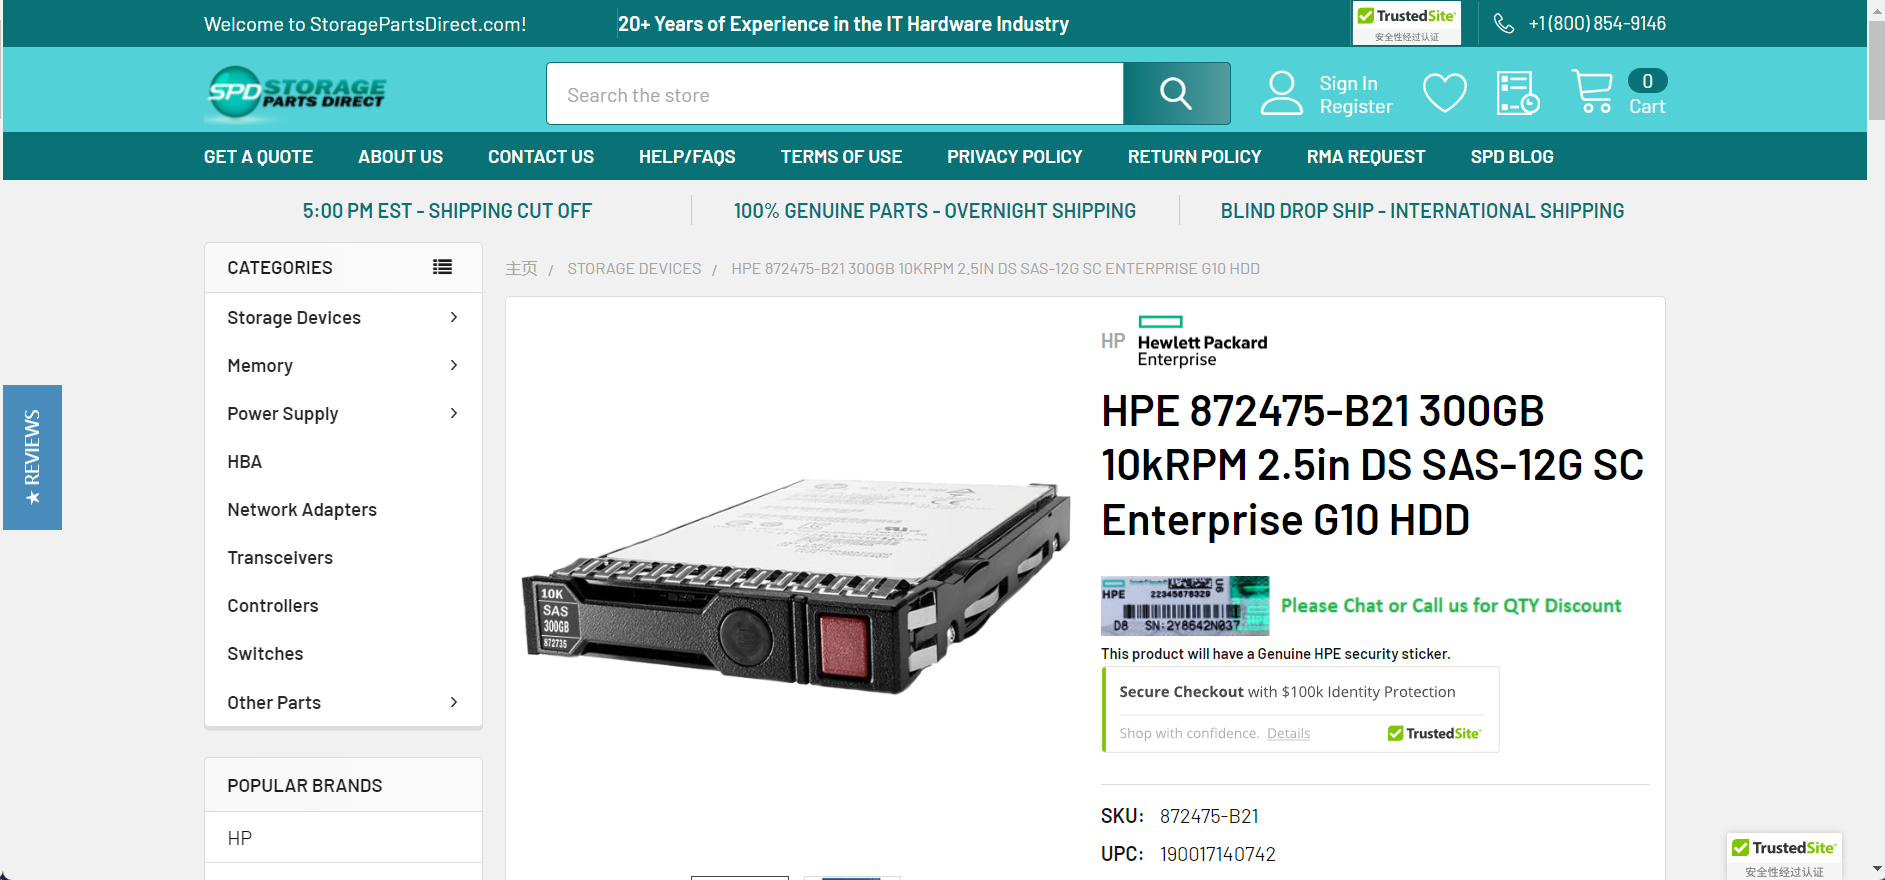
Task: Go to STORAGE DEVICES breadcrumb
Action: [x=634, y=268]
